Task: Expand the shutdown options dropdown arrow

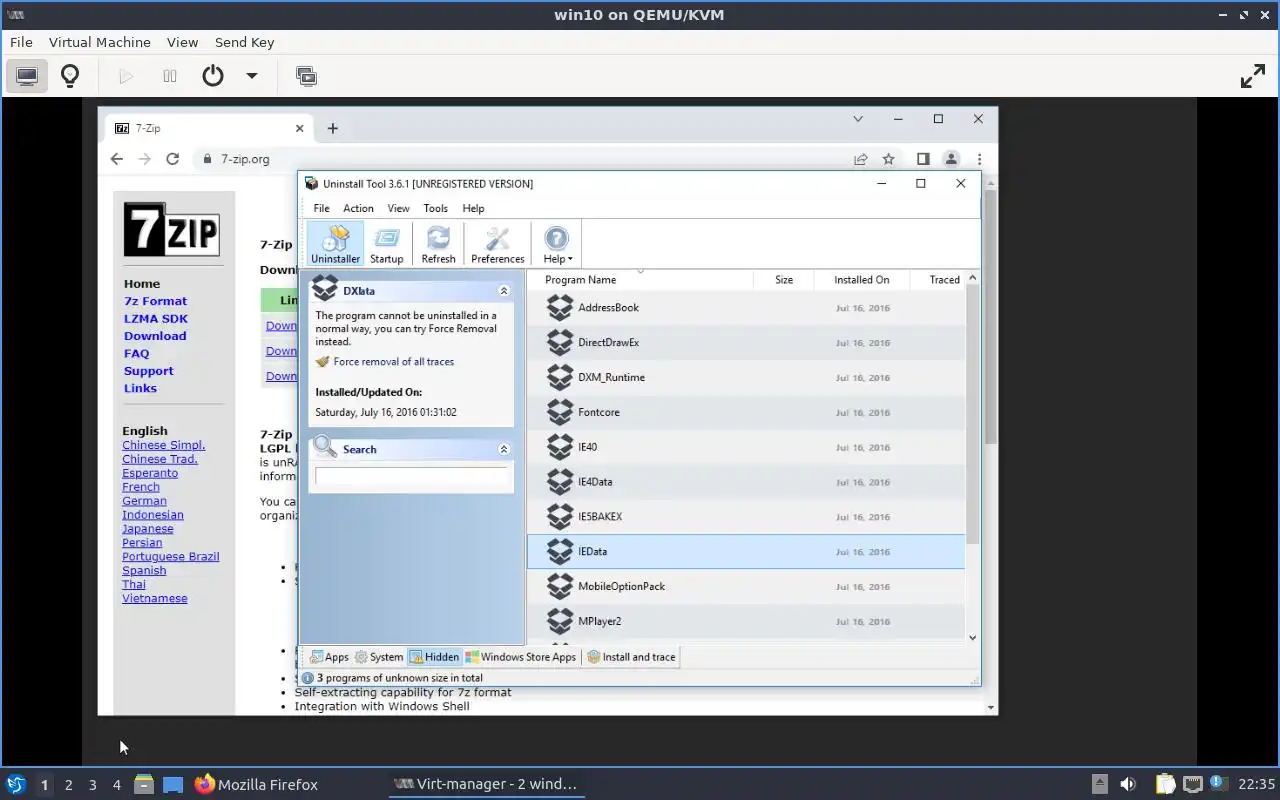Action: coord(252,76)
